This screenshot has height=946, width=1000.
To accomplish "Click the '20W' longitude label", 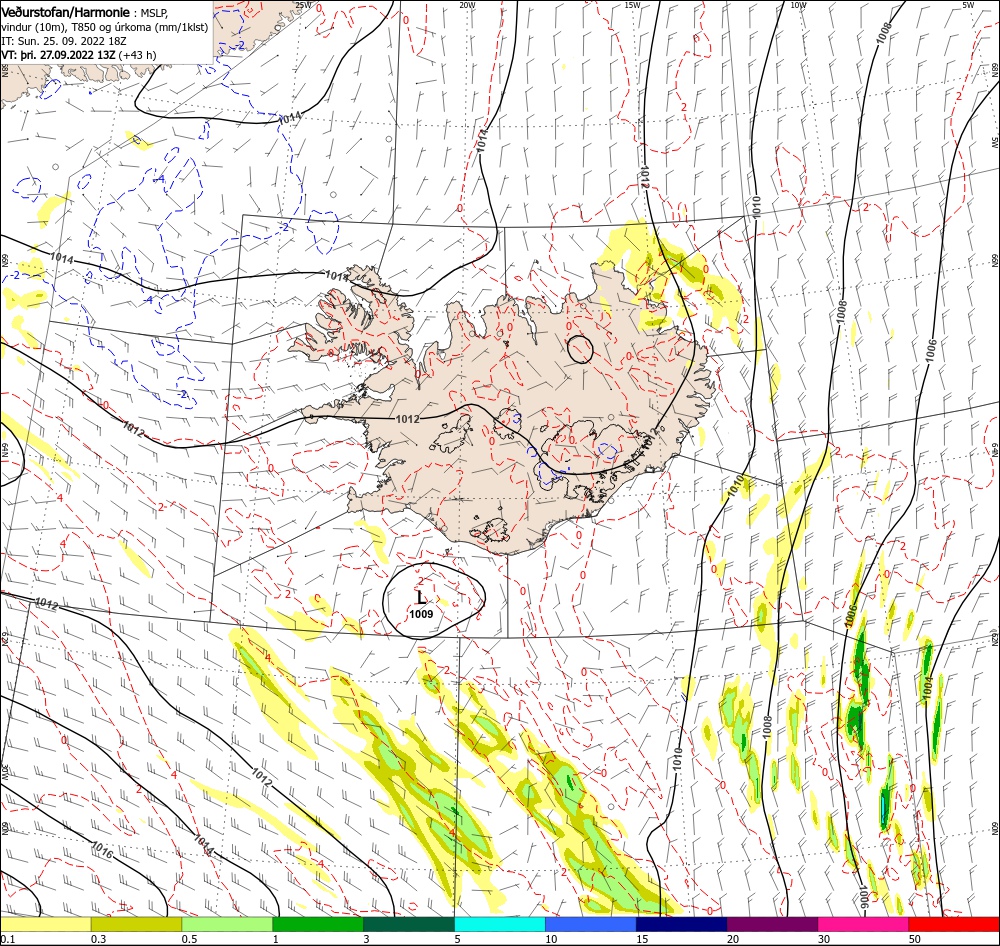I will [x=467, y=5].
